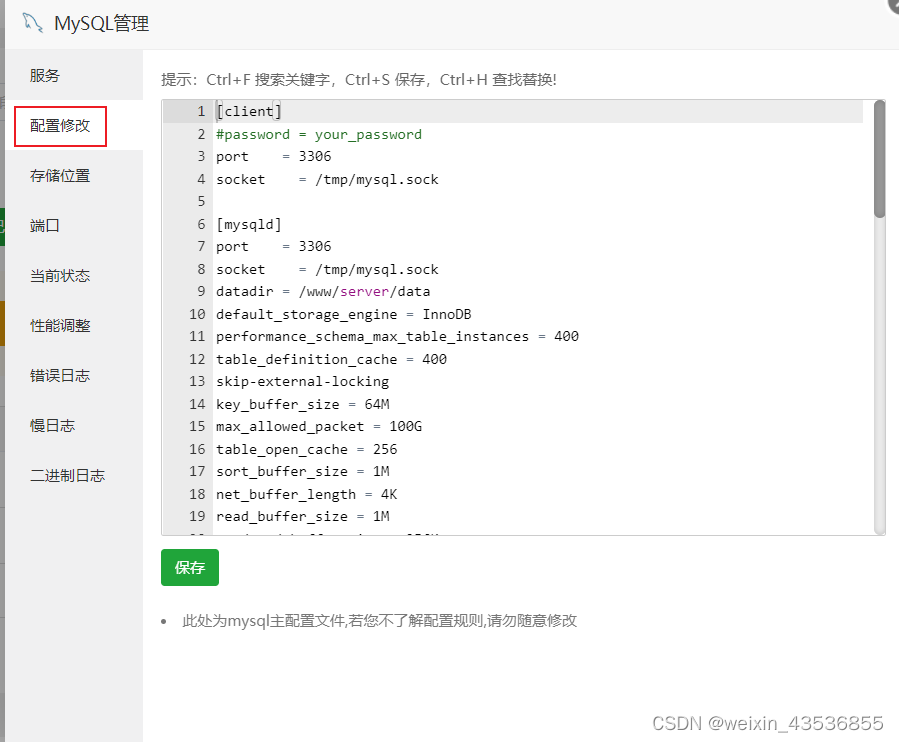
Task: Click the net_buffer_length = 4K line
Action: pyautogui.click(x=307, y=494)
